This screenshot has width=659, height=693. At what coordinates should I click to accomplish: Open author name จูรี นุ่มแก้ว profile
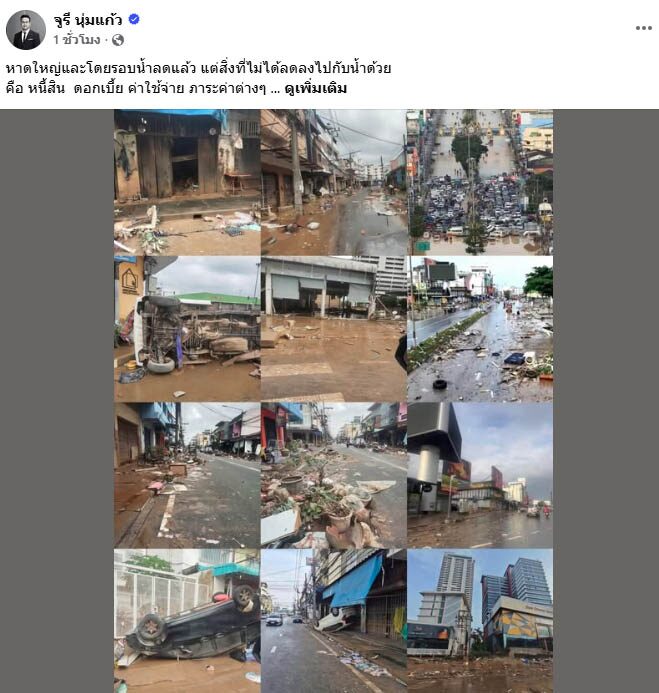point(88,19)
